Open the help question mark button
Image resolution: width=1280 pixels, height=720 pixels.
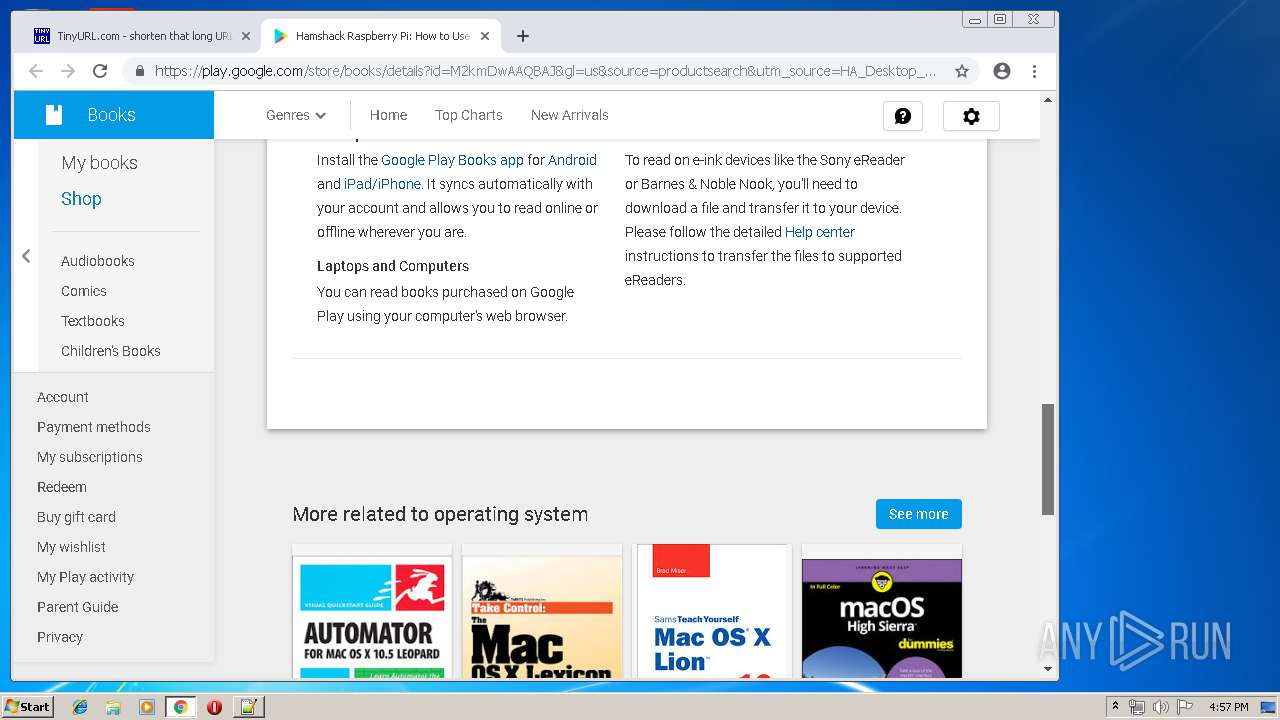pyautogui.click(x=903, y=116)
